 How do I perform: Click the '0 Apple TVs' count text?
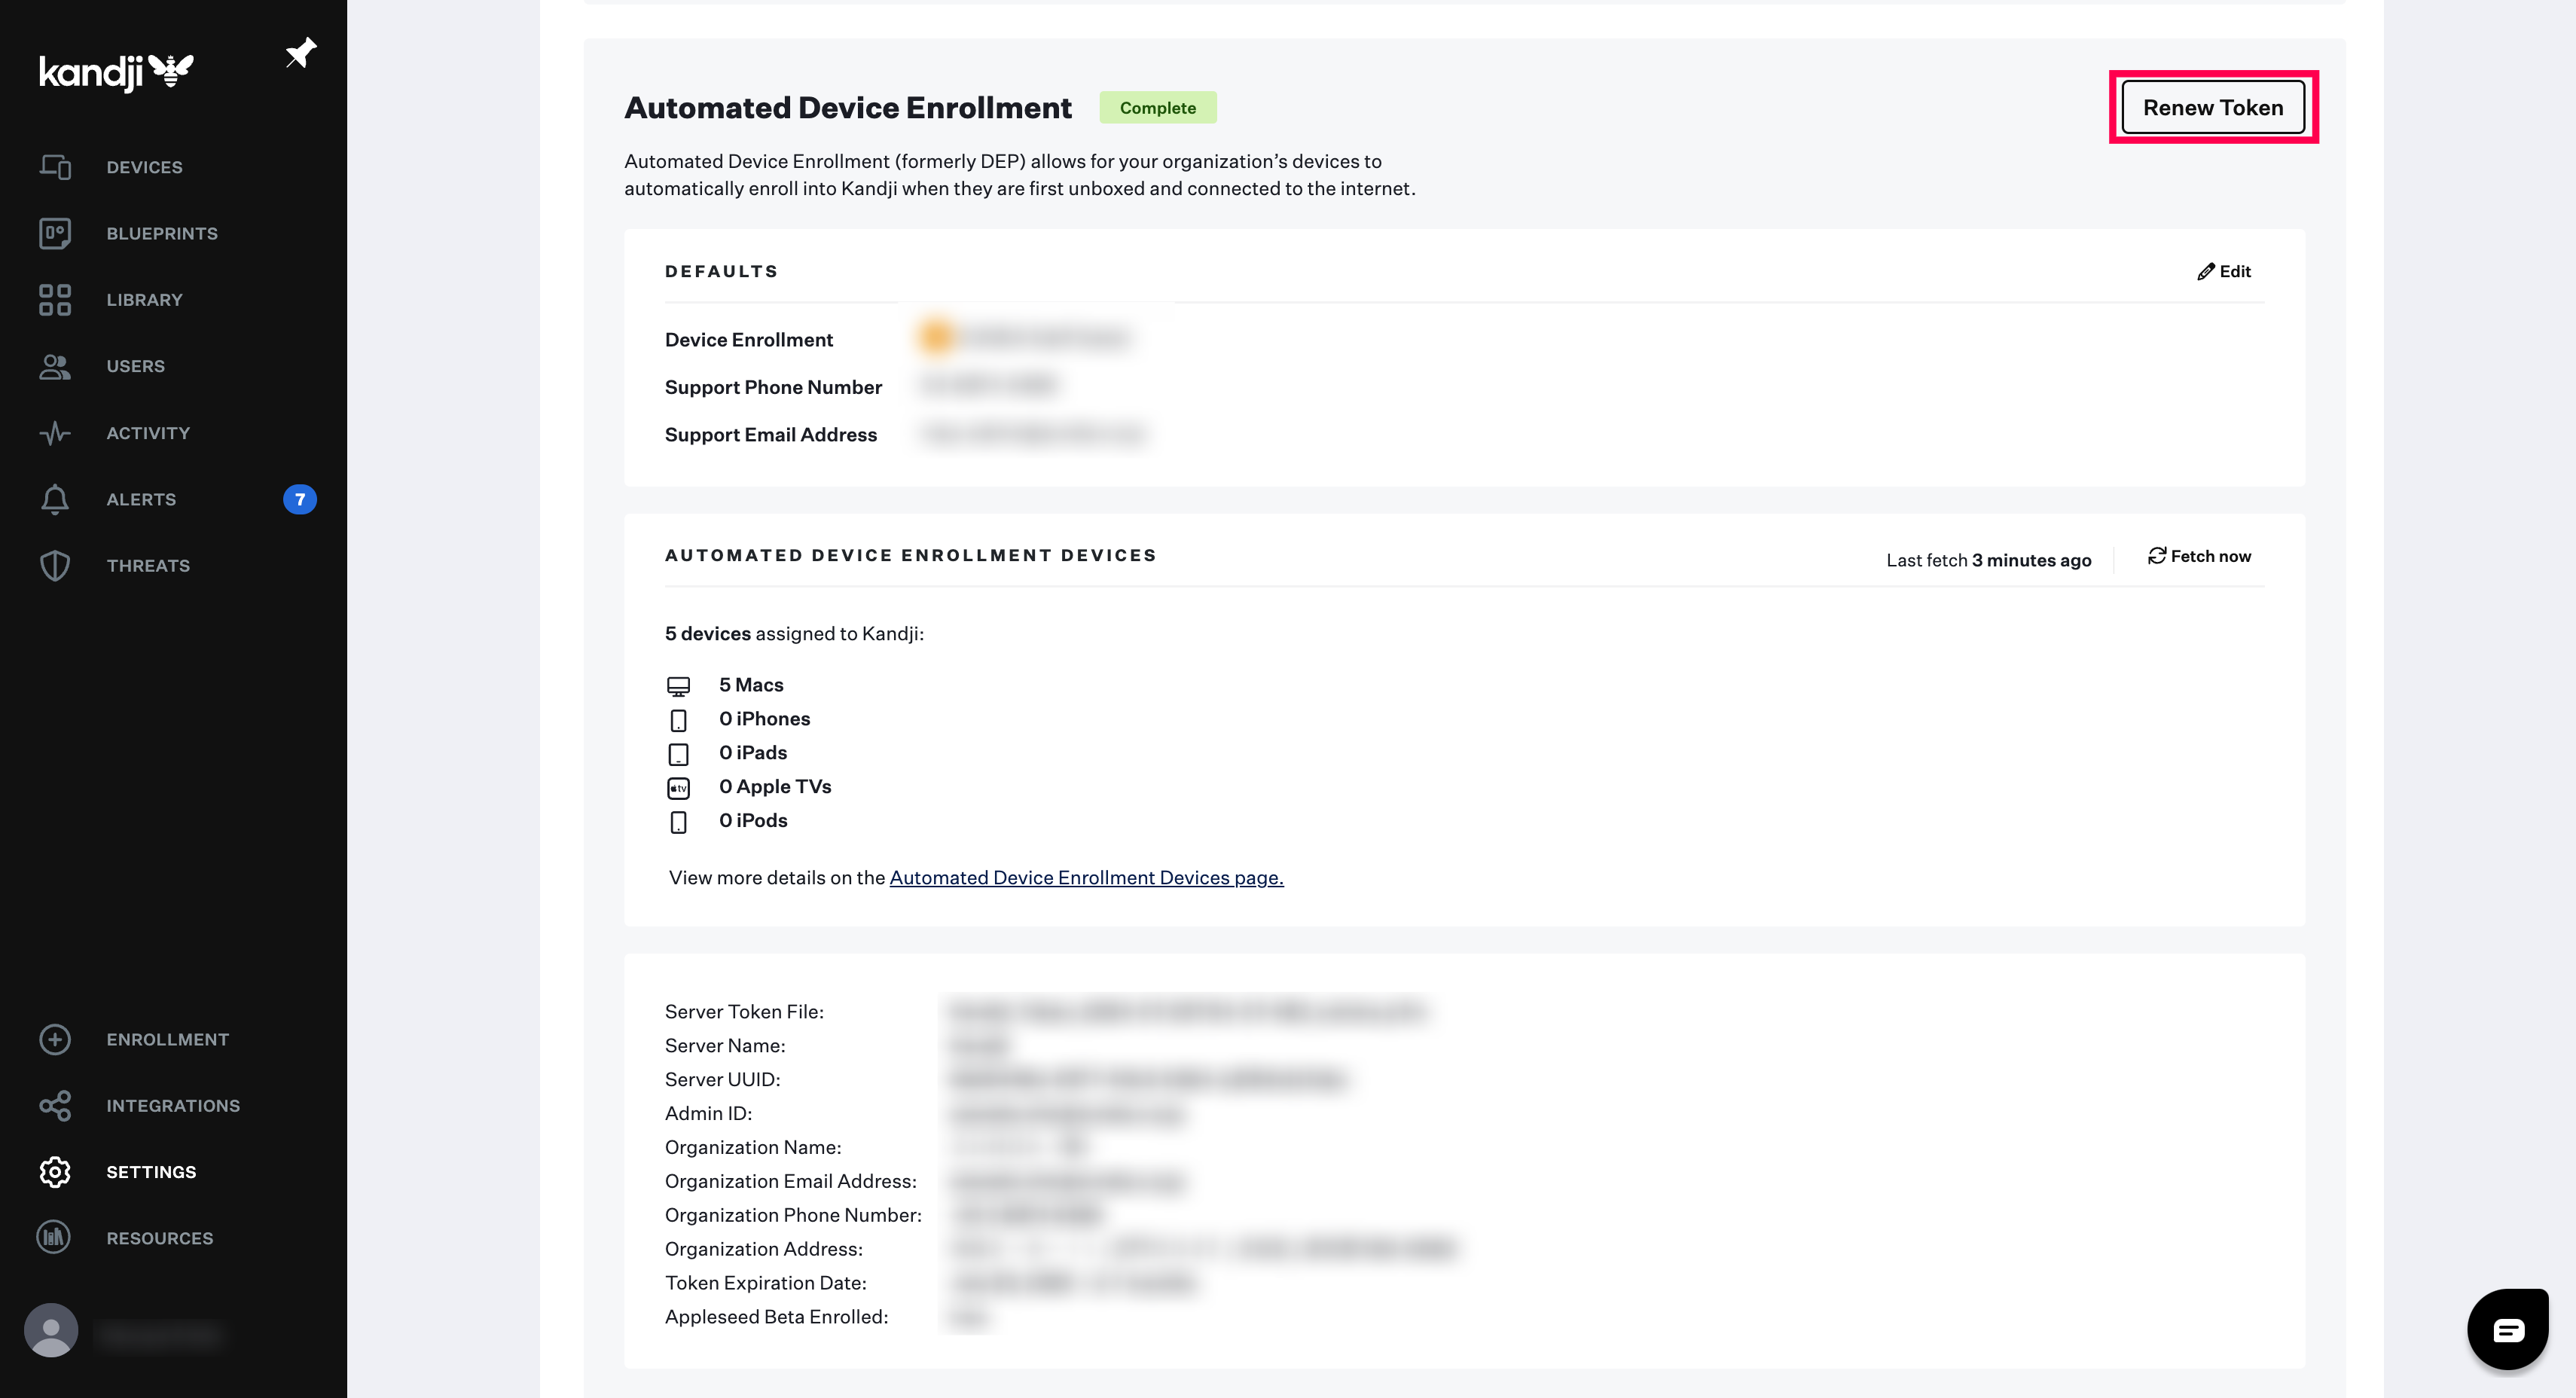pos(775,787)
